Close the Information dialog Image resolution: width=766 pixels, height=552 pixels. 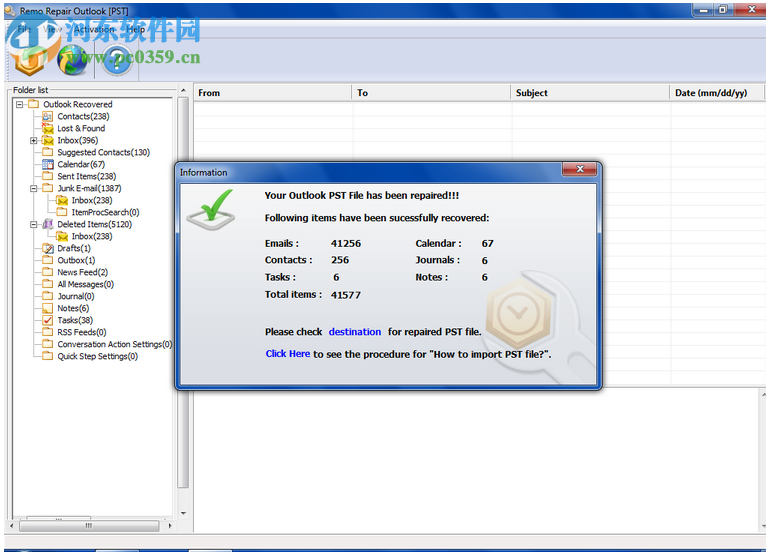click(x=579, y=169)
